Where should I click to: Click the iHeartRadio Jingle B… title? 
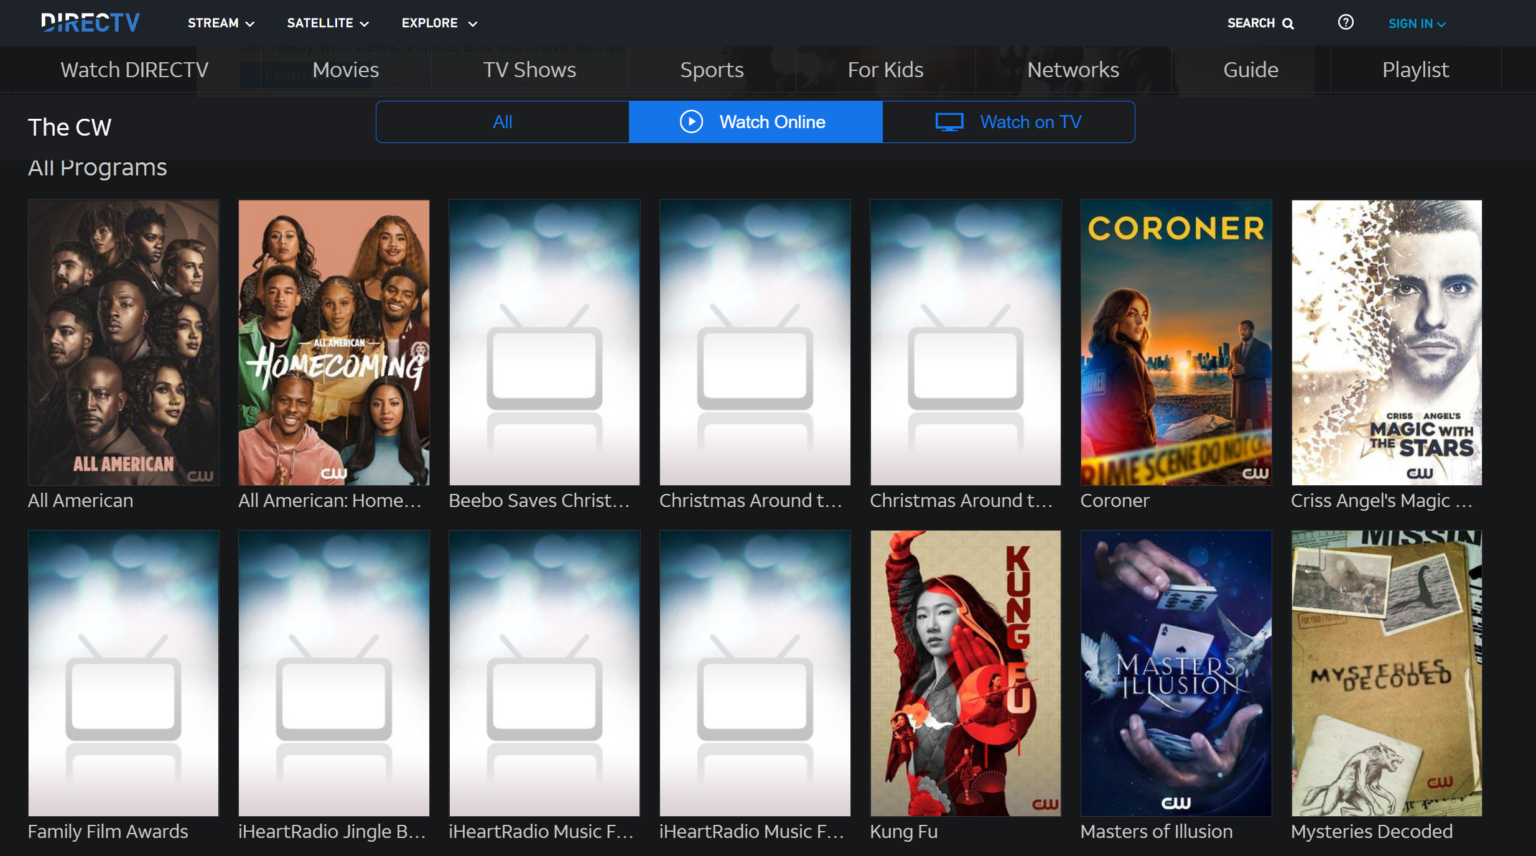tap(332, 832)
